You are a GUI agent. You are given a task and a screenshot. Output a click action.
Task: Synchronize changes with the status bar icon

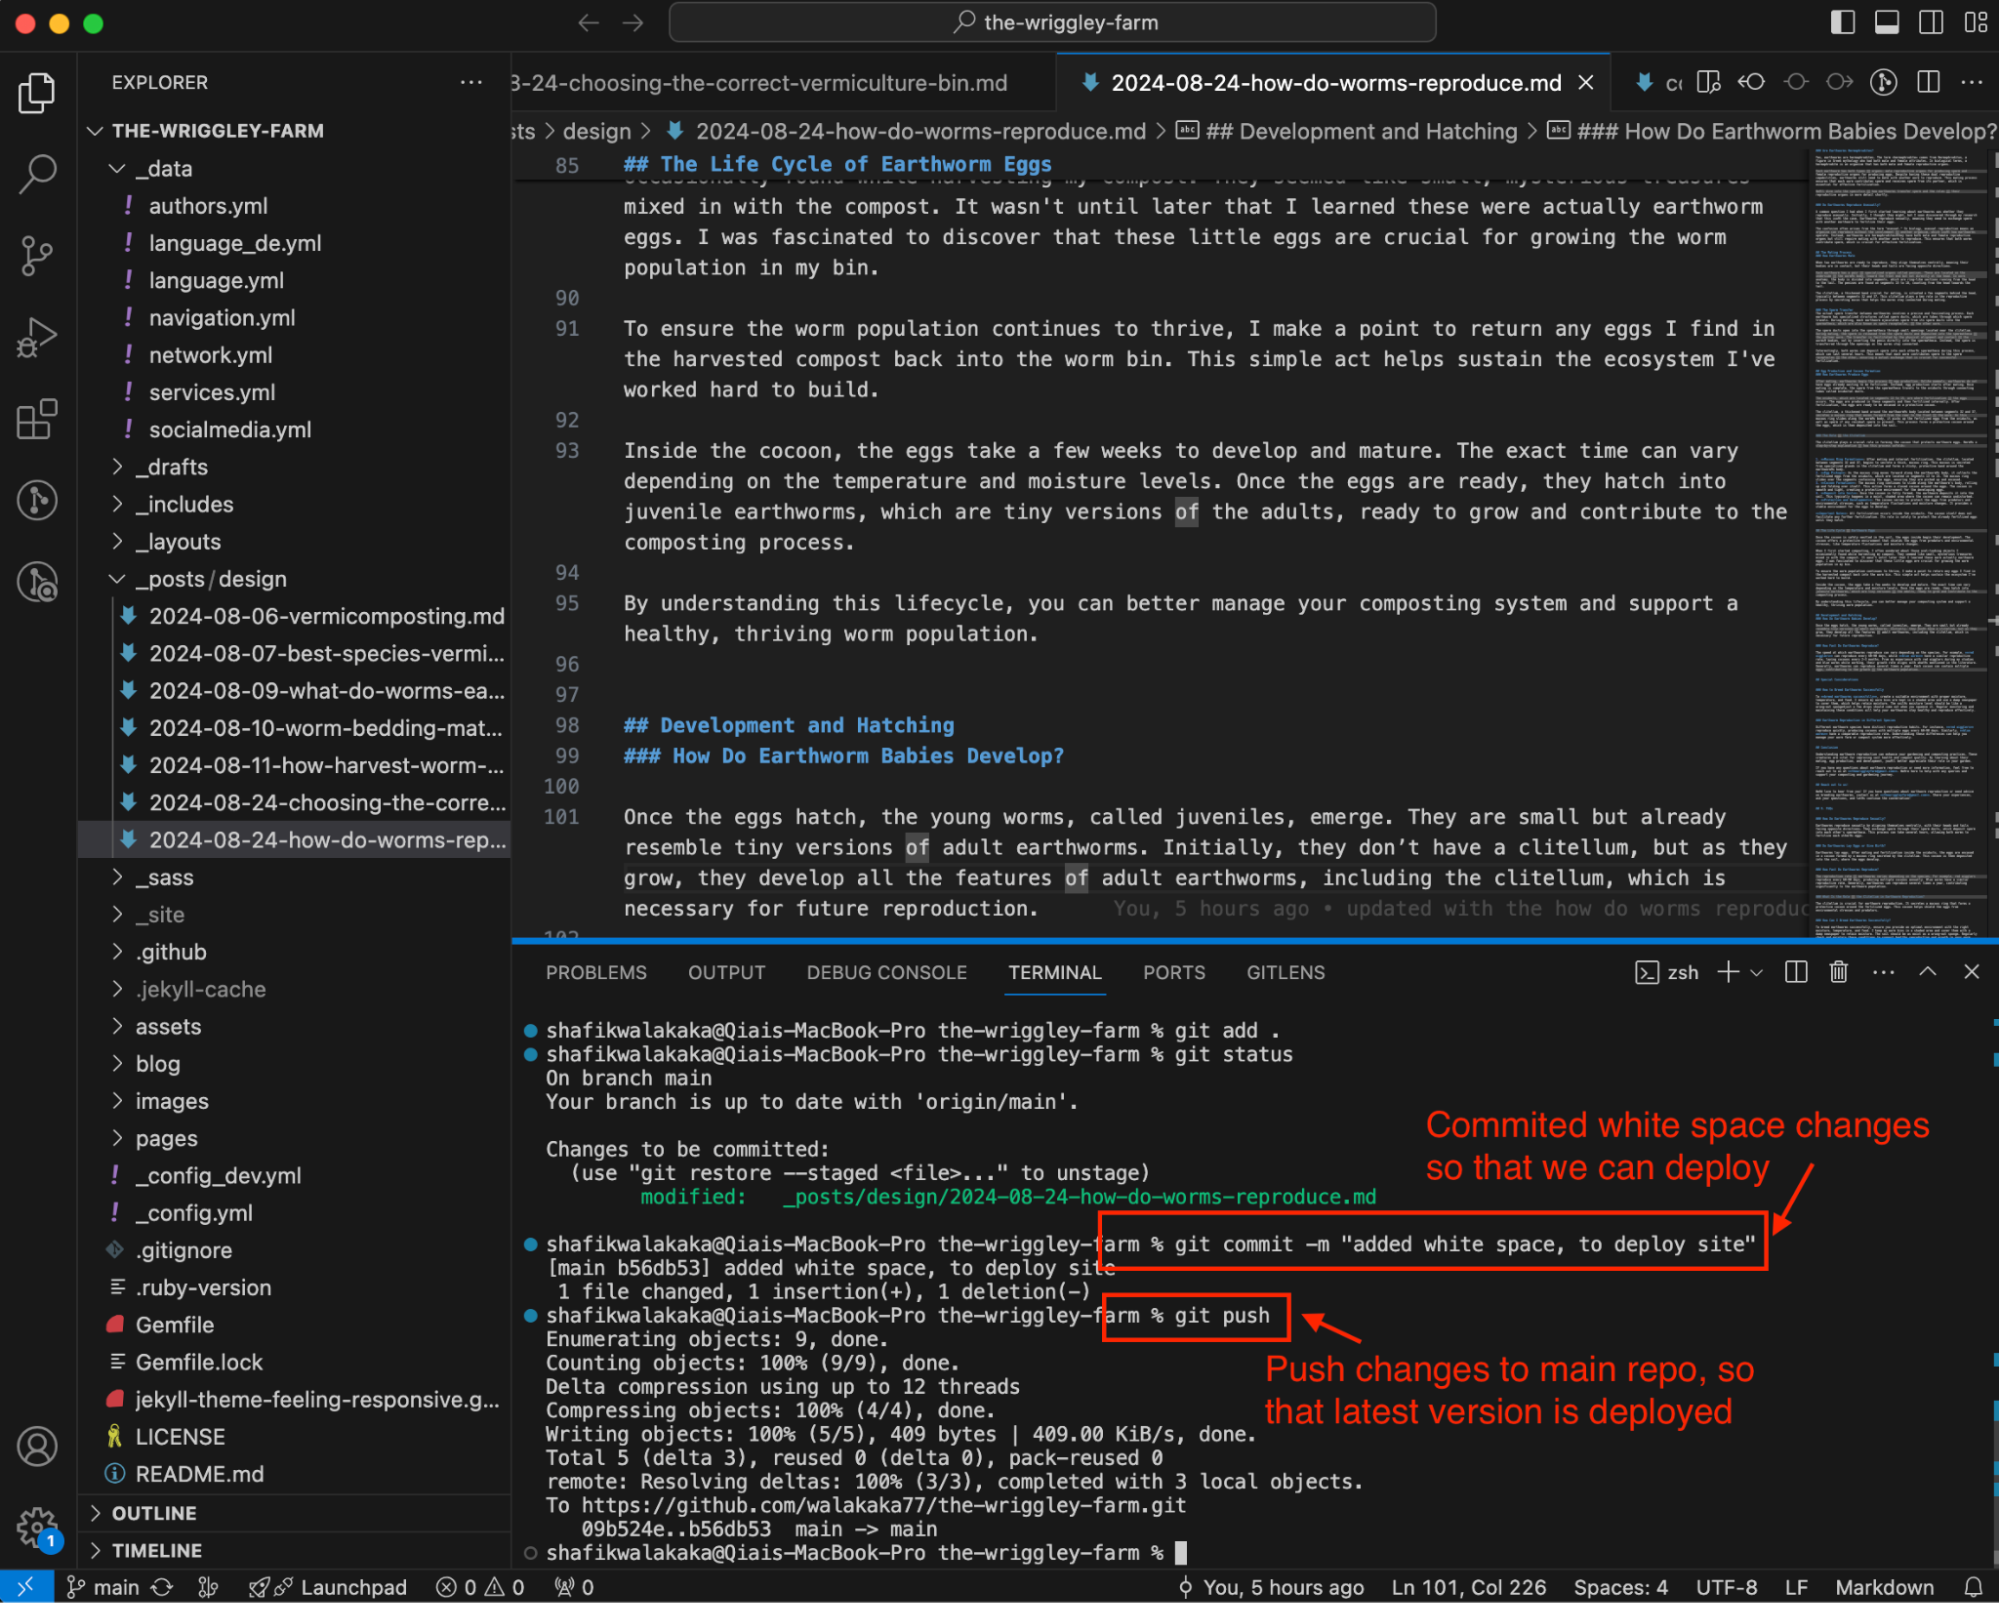tap(162, 1587)
